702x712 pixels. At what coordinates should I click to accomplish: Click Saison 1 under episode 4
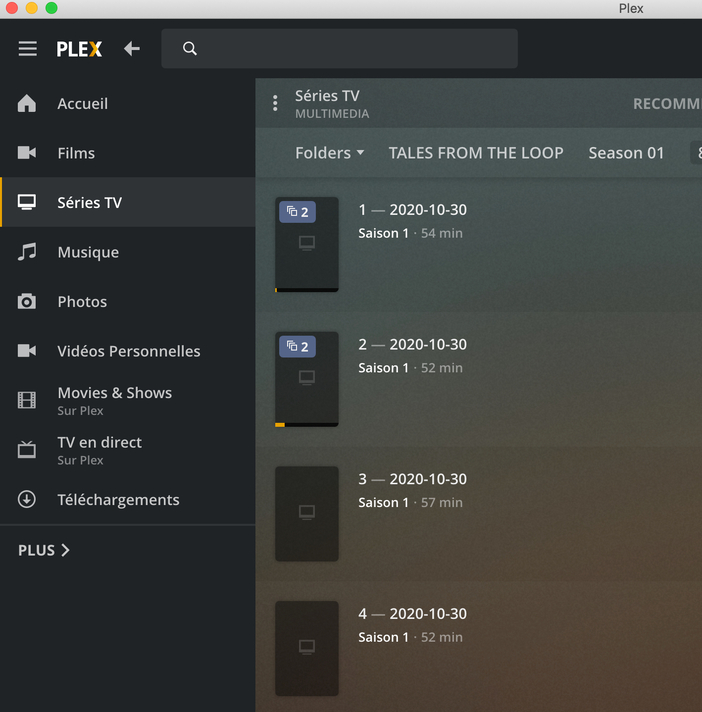[383, 637]
